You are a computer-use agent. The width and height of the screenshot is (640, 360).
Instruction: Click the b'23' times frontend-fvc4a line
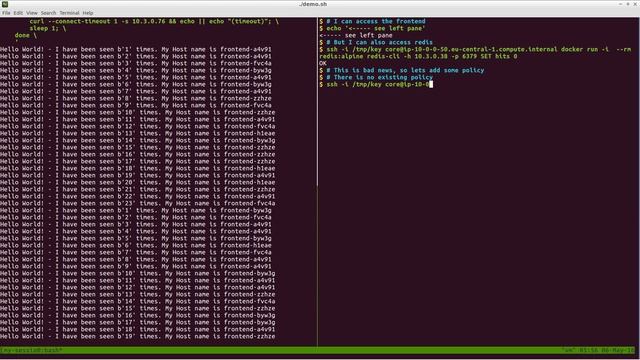pyautogui.click(x=138, y=203)
